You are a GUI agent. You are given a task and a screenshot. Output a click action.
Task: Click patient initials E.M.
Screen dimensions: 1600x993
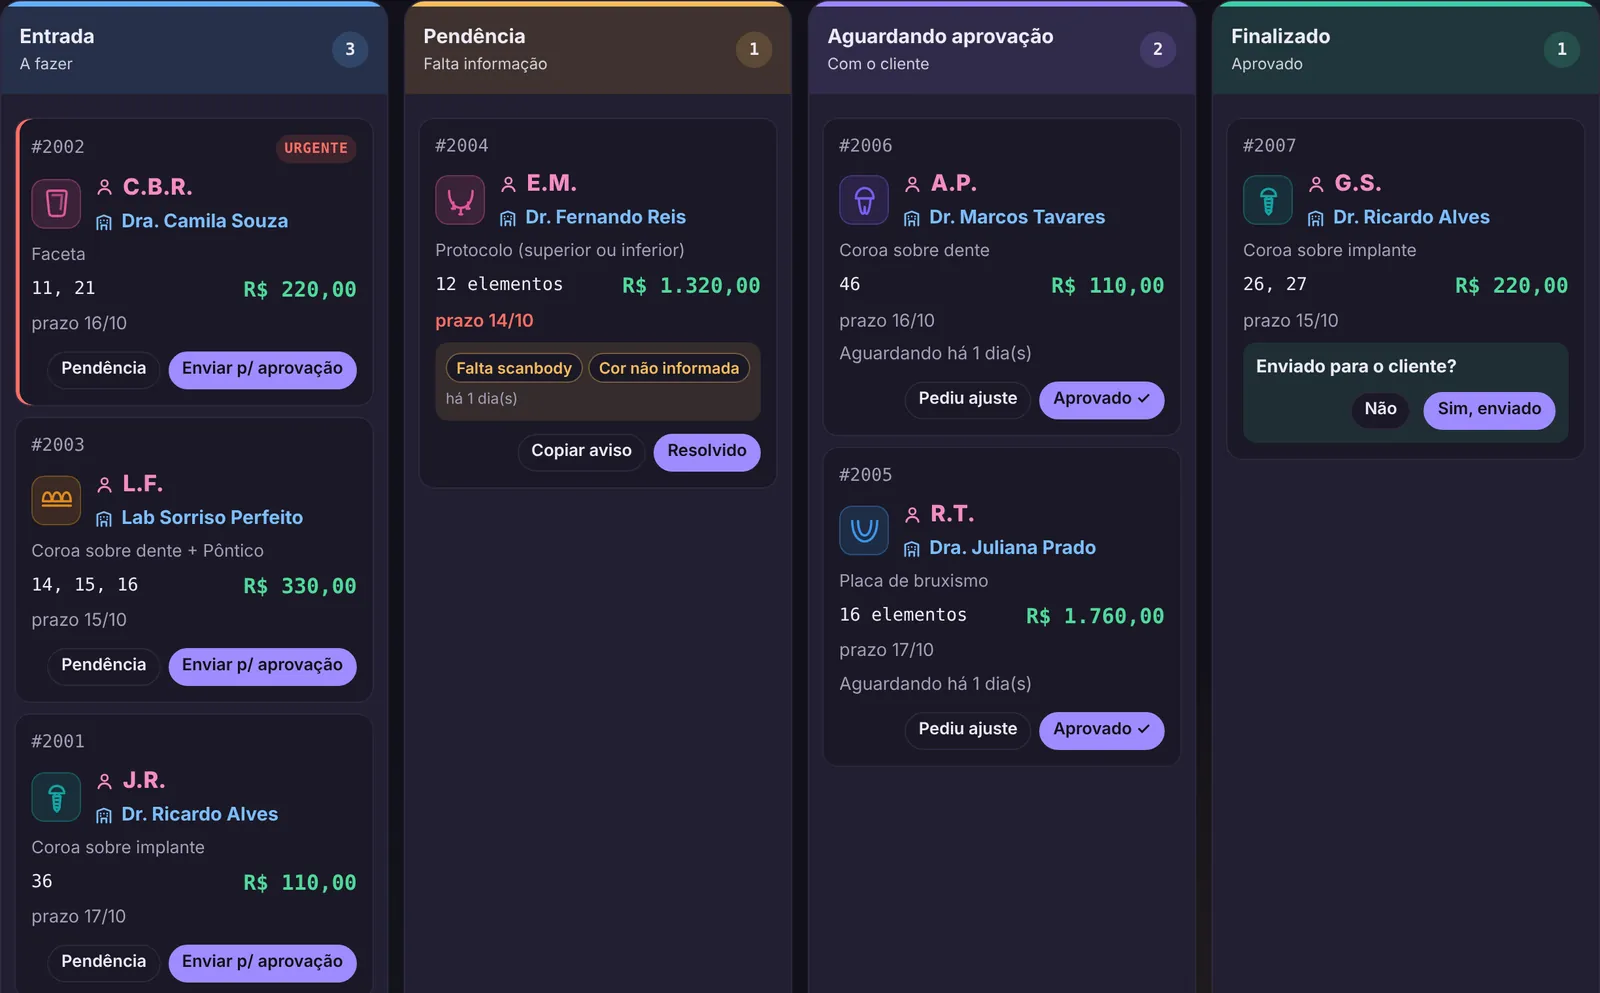click(551, 183)
